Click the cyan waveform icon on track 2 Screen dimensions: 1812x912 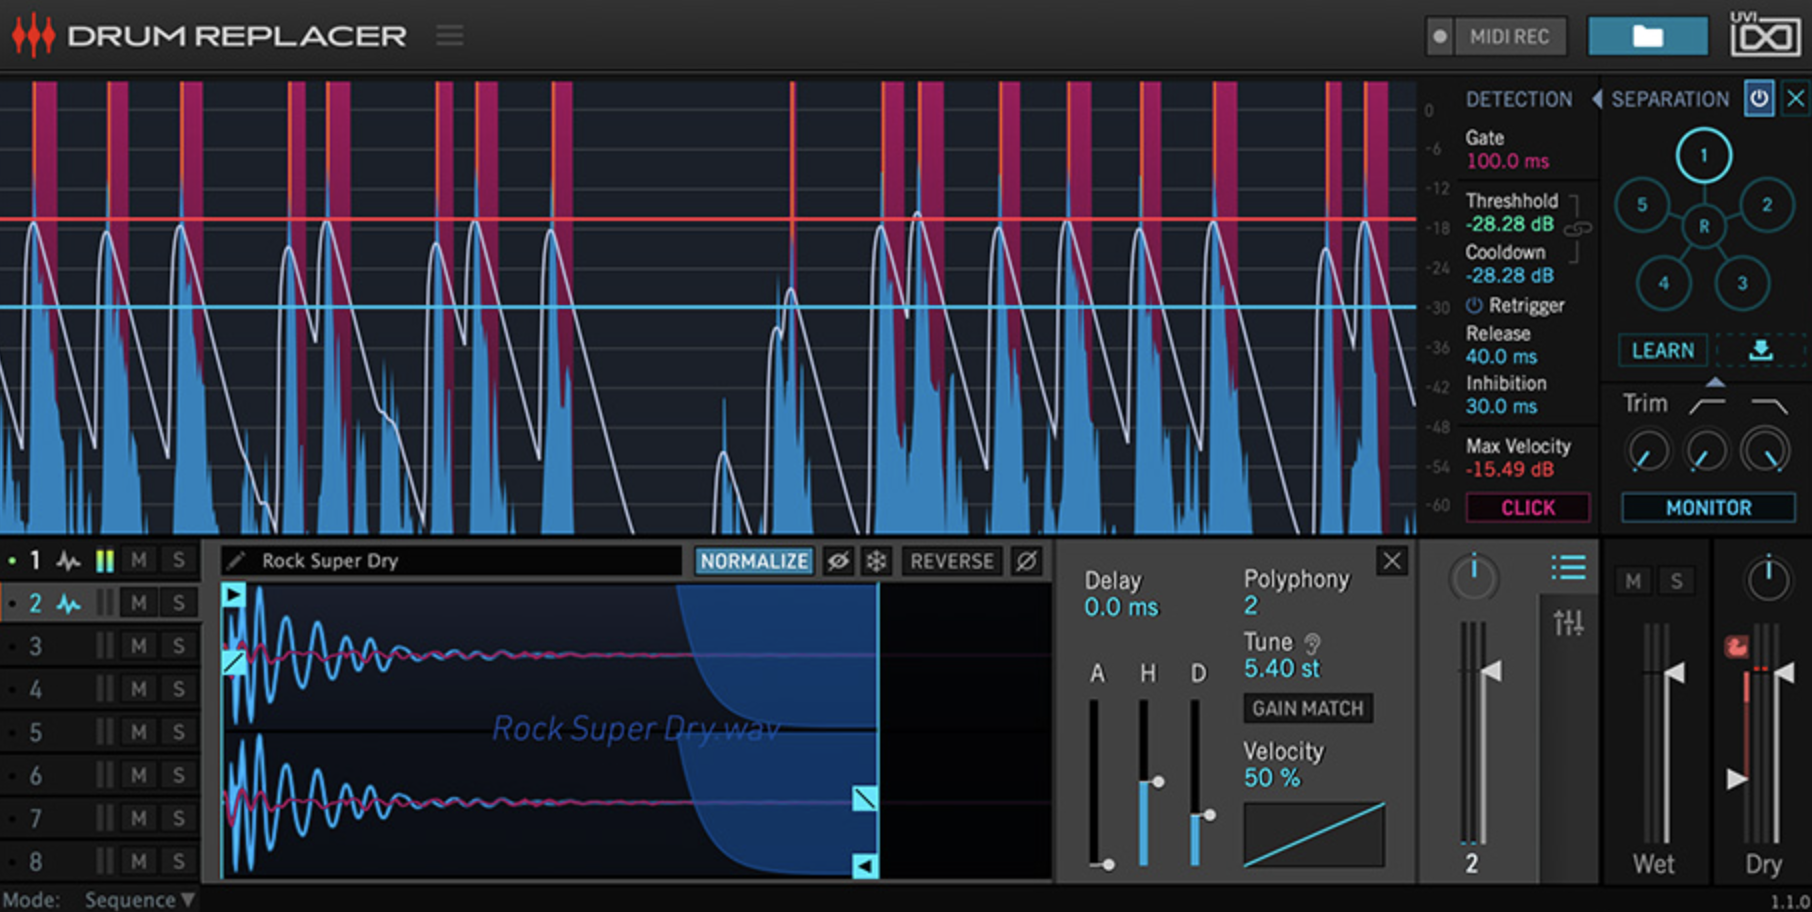click(68, 603)
